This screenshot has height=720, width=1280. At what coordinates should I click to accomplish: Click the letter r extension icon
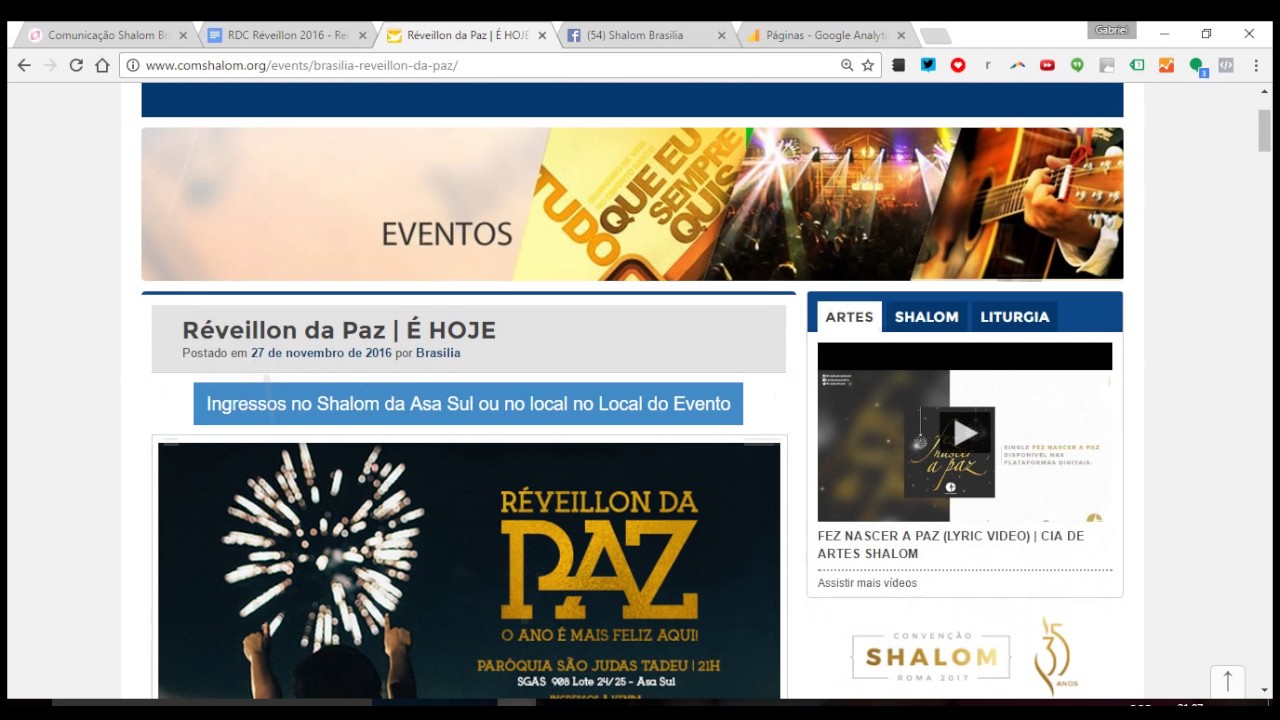[x=988, y=65]
